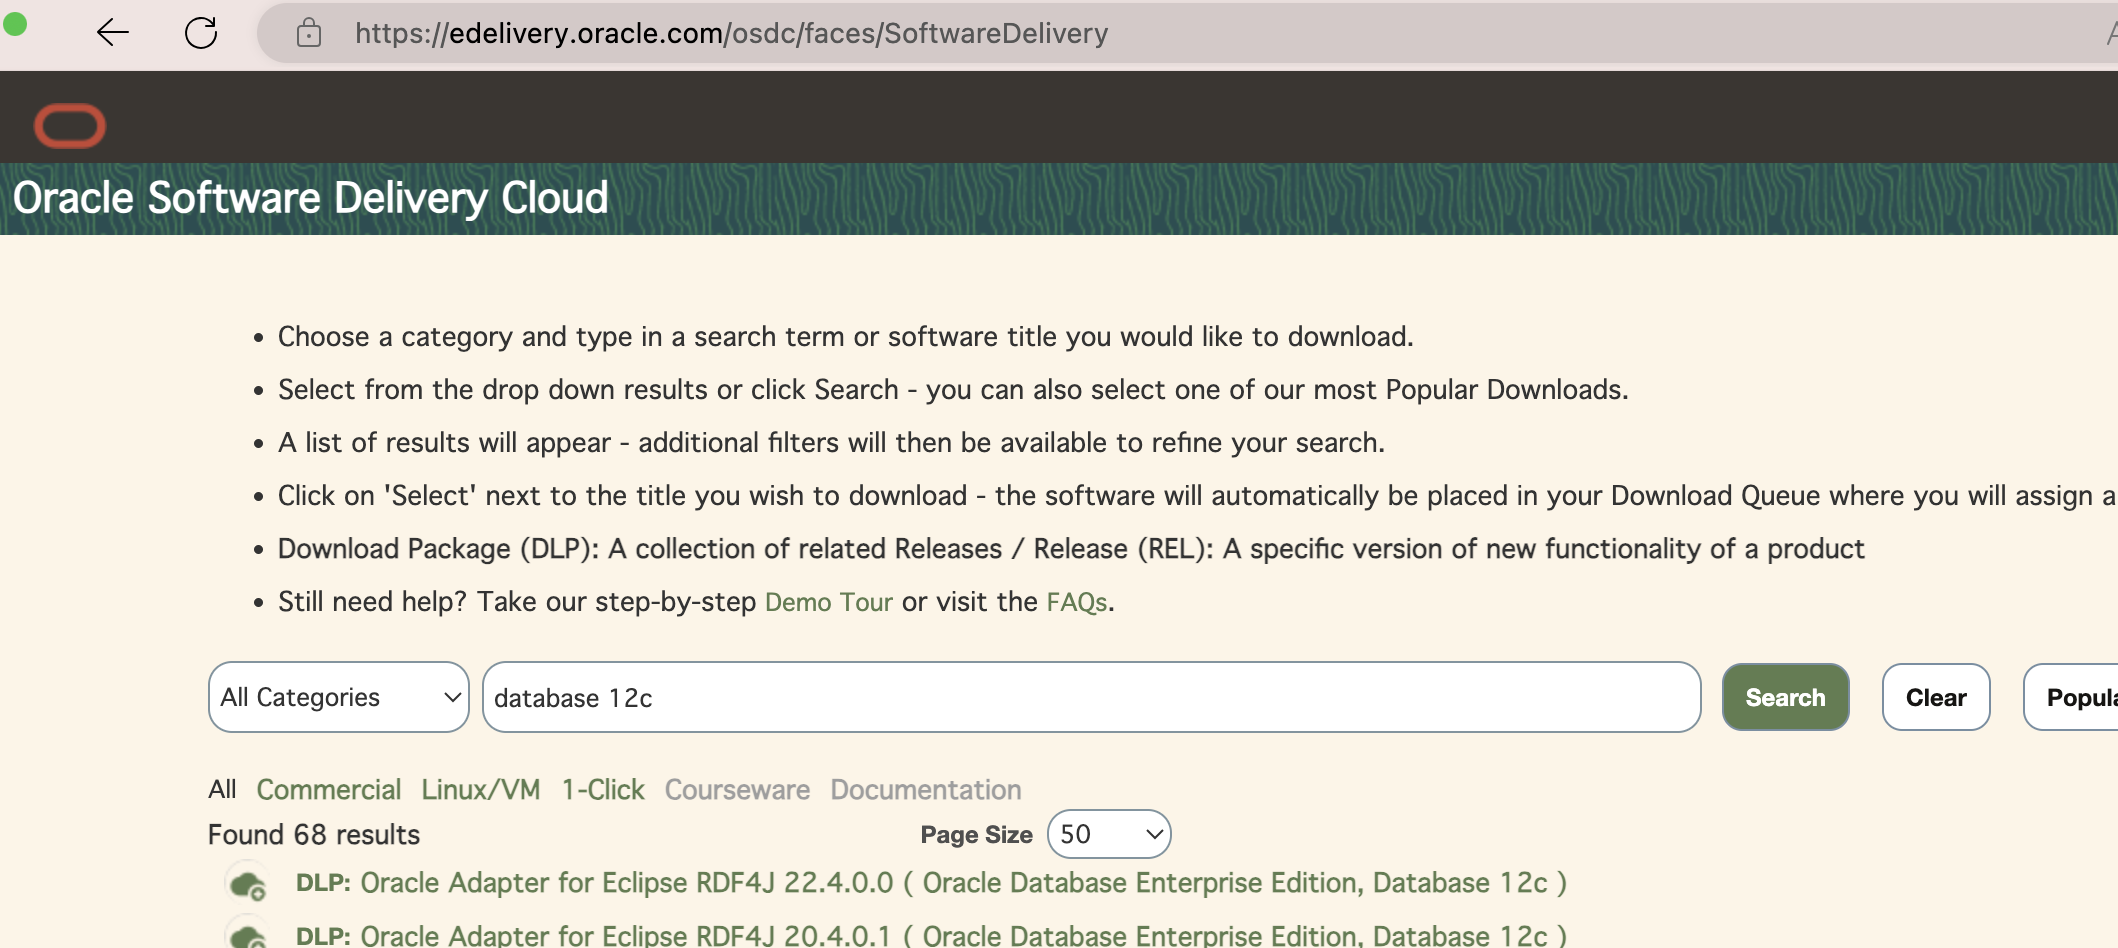This screenshot has height=948, width=2118.
Task: Filter results by Linux/VM
Action: 481,790
